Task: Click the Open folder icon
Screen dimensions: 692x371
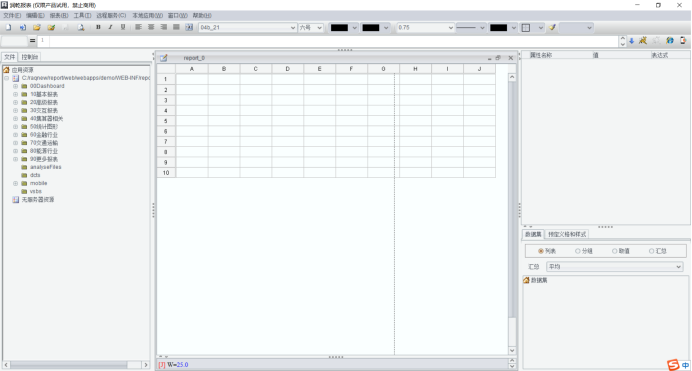Action: pos(37,27)
